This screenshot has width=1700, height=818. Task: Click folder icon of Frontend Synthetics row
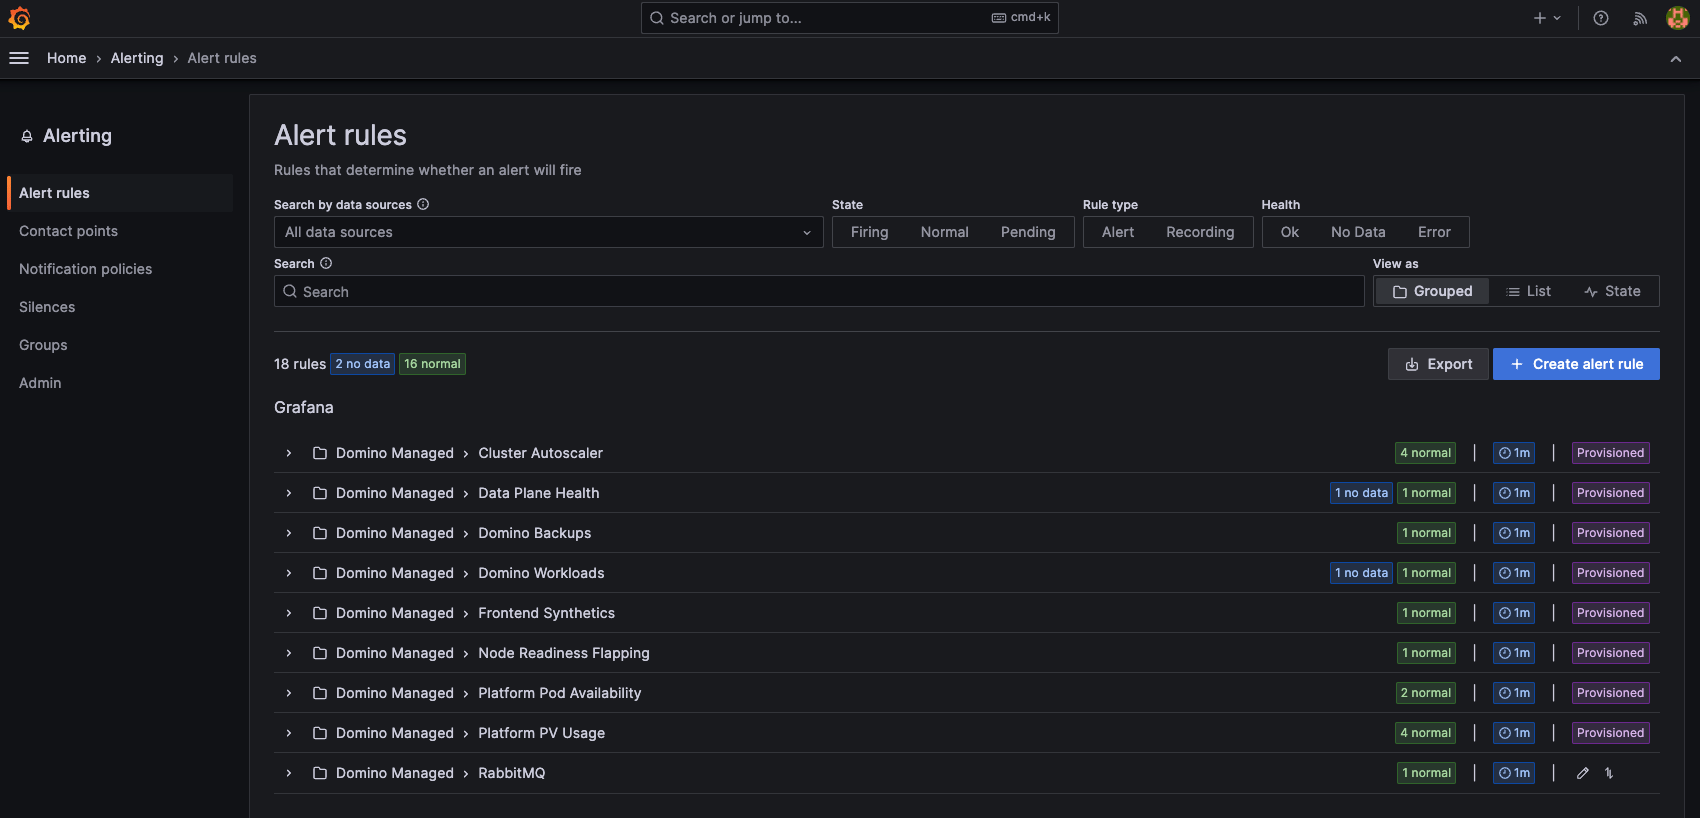click(x=320, y=613)
